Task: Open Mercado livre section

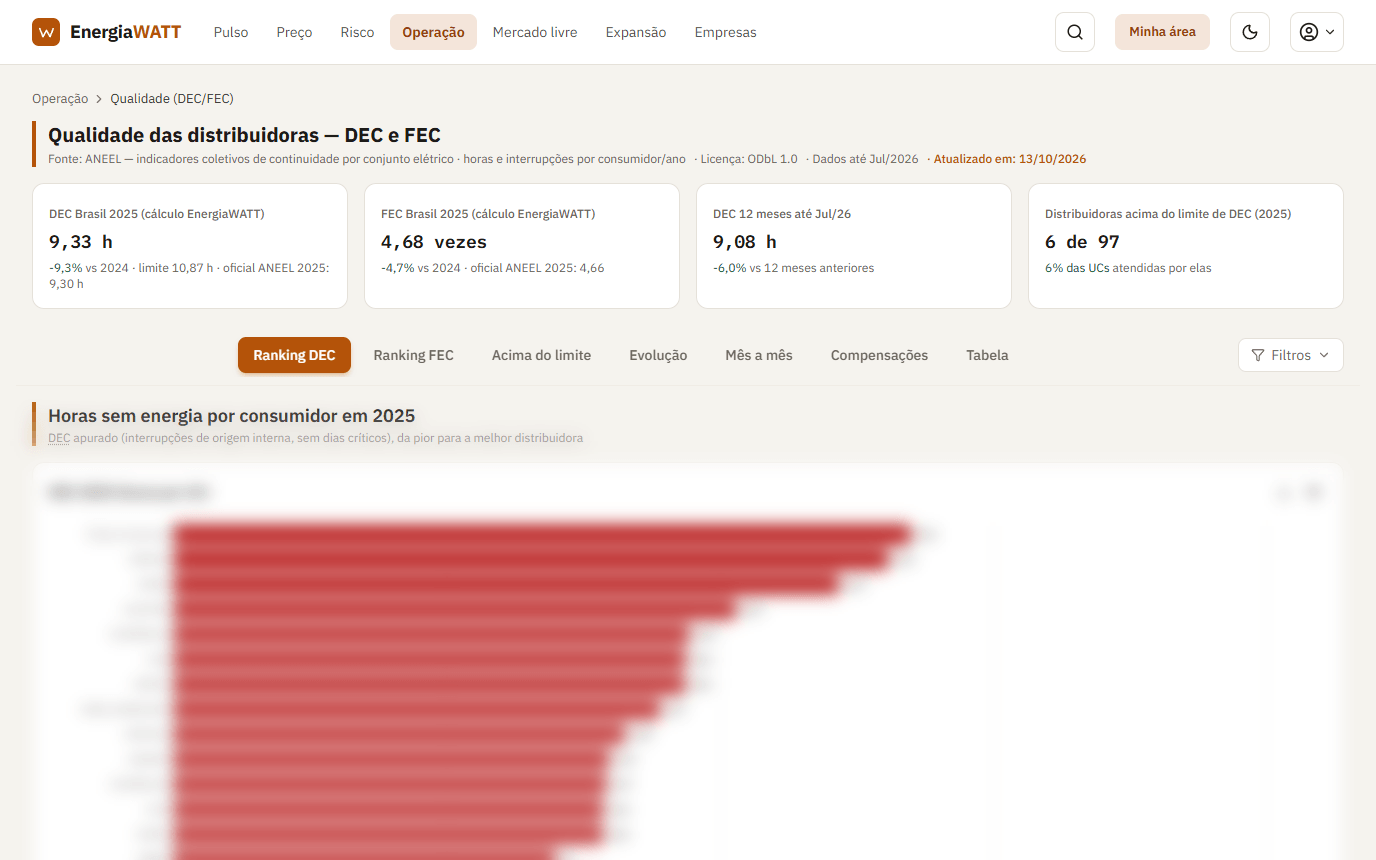Action: pos(535,32)
